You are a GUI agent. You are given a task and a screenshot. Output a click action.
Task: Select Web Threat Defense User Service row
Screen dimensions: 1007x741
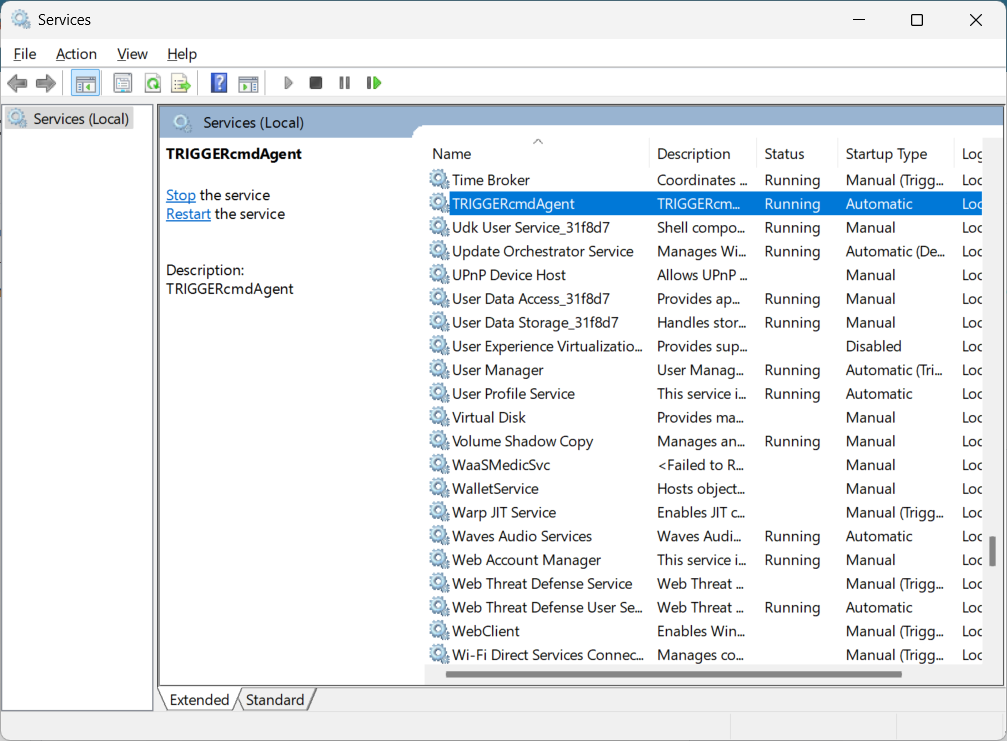point(704,607)
